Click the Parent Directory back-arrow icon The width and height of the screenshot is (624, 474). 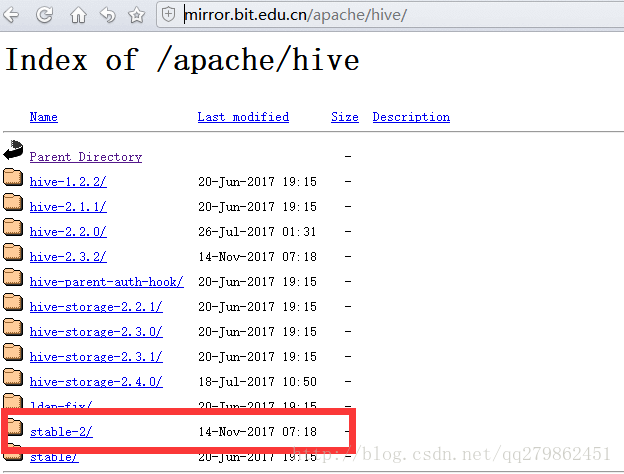tap(14, 150)
